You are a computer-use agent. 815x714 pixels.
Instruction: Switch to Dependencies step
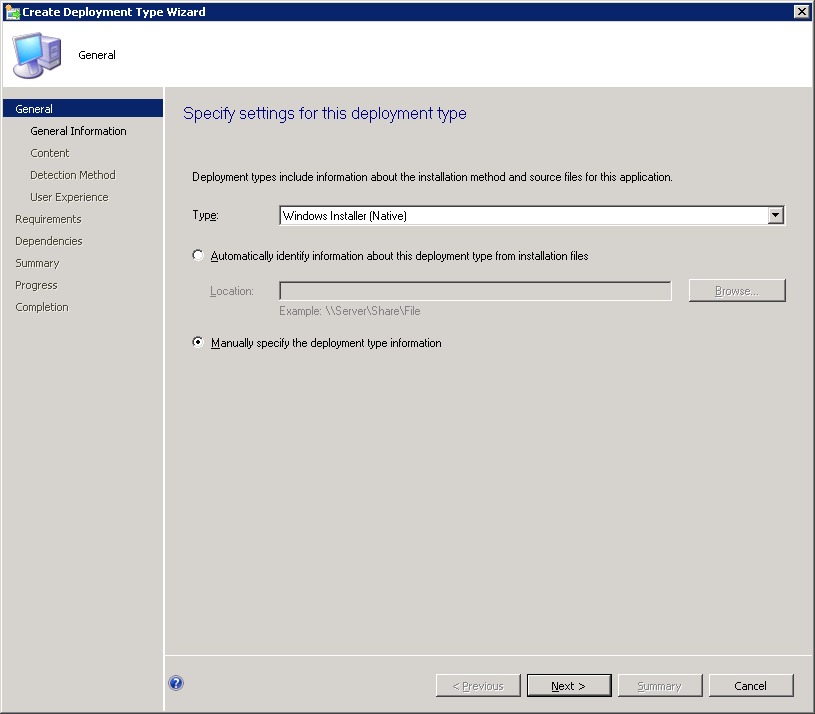49,241
